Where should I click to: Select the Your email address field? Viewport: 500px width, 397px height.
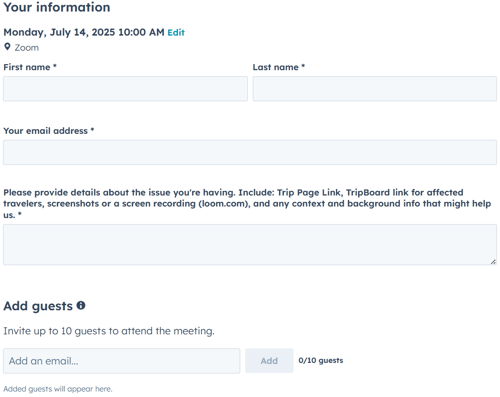coord(250,152)
